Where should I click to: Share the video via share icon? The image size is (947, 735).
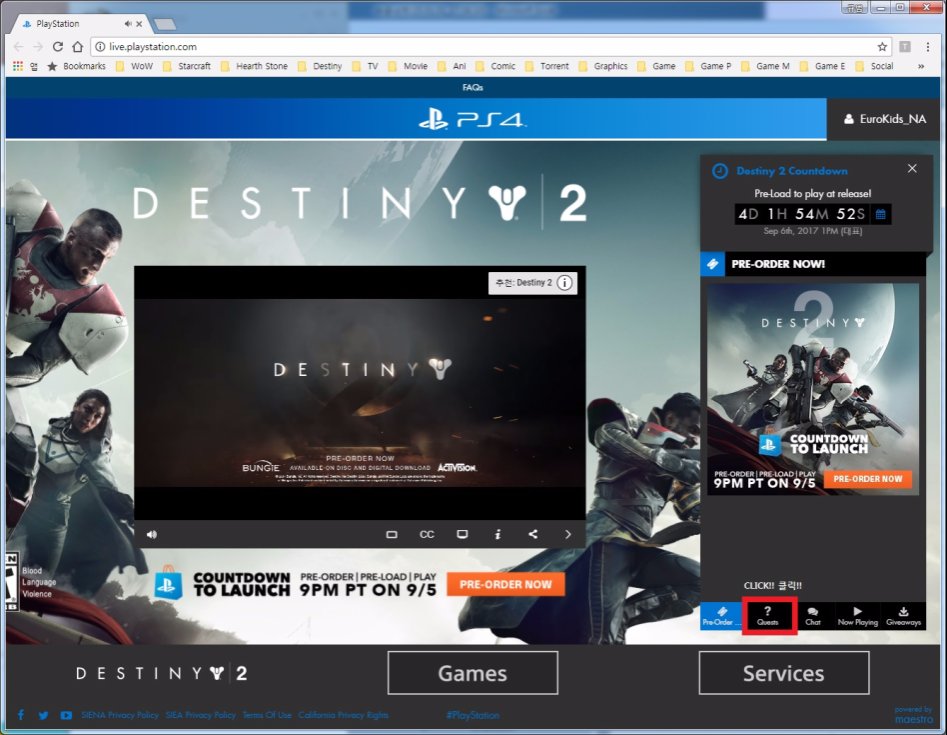(533, 534)
